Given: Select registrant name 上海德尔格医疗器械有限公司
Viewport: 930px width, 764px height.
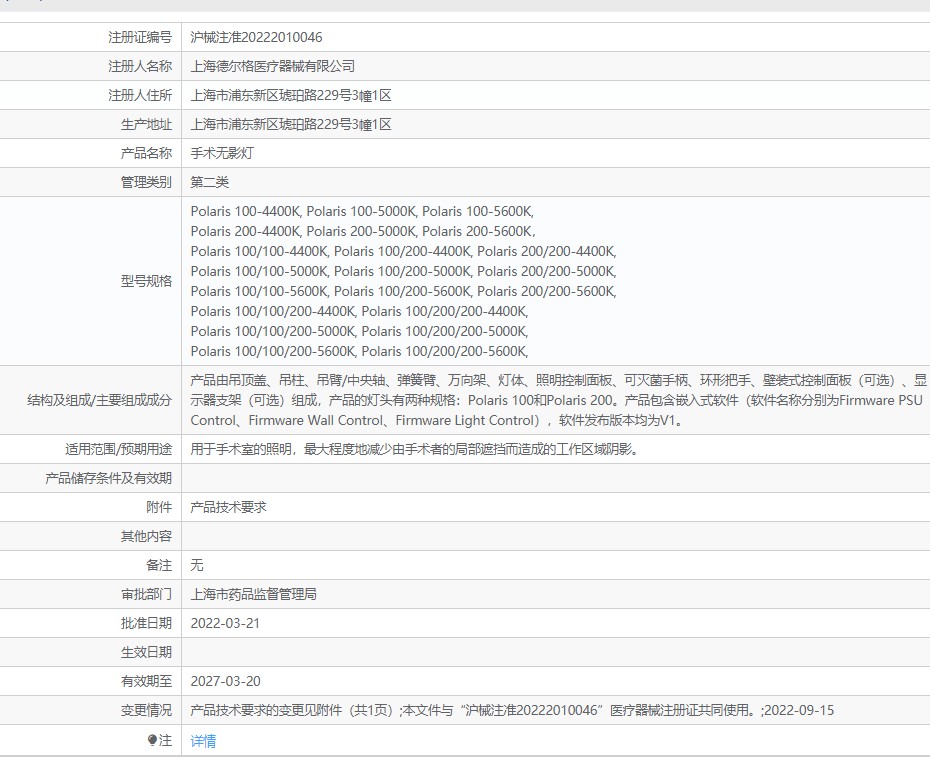Looking at the screenshot, I should click(273, 66).
